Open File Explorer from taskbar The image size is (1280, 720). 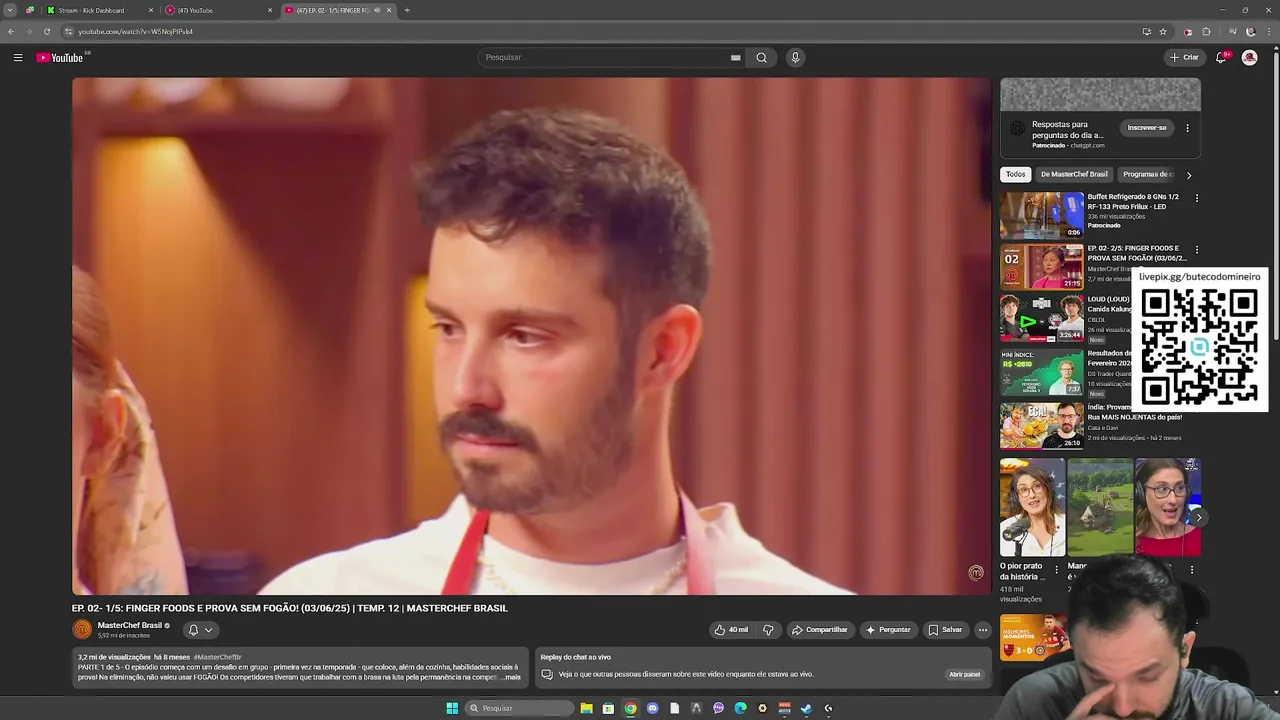tap(586, 708)
